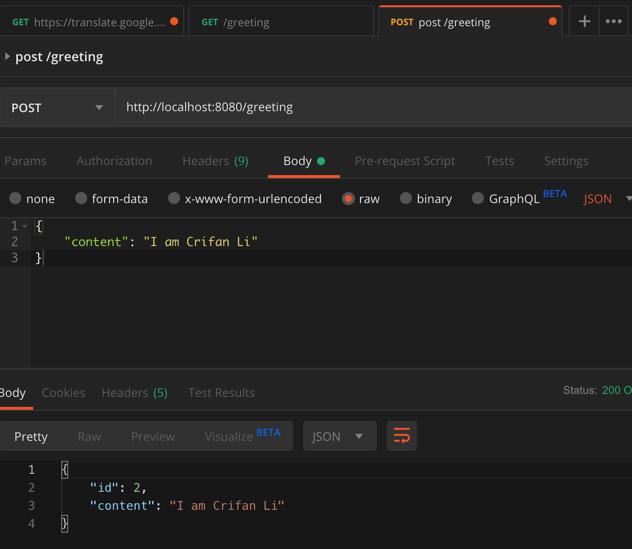Viewport: 632px width, 549px height.
Task: Click the request URL input field
Action: [370, 107]
